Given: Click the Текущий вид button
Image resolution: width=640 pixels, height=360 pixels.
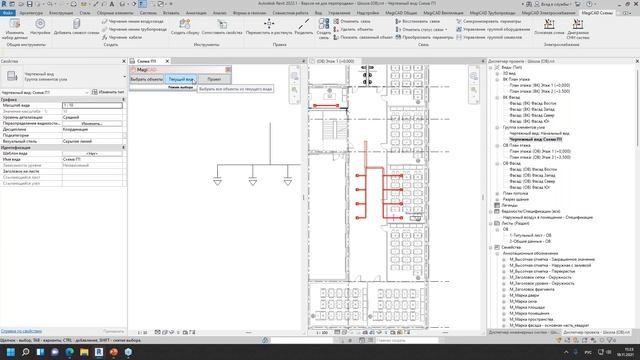Looking at the screenshot, I should [x=181, y=79].
